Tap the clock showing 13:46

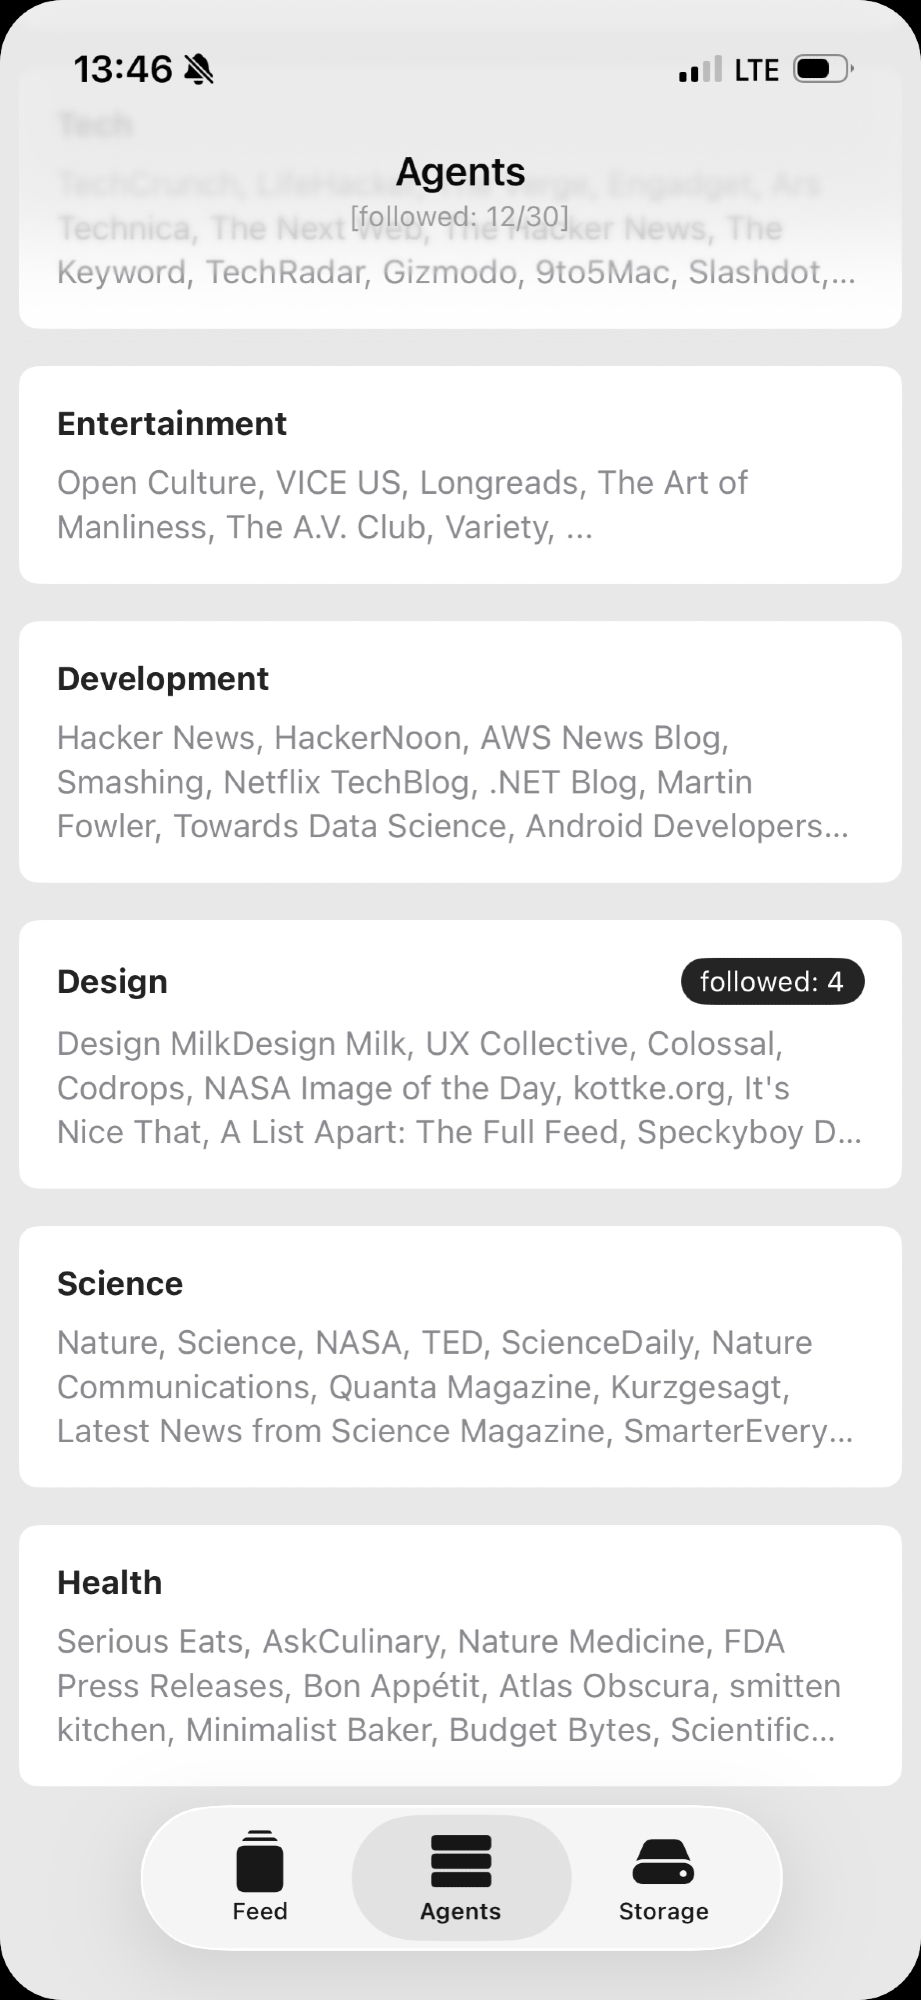pyautogui.click(x=123, y=70)
